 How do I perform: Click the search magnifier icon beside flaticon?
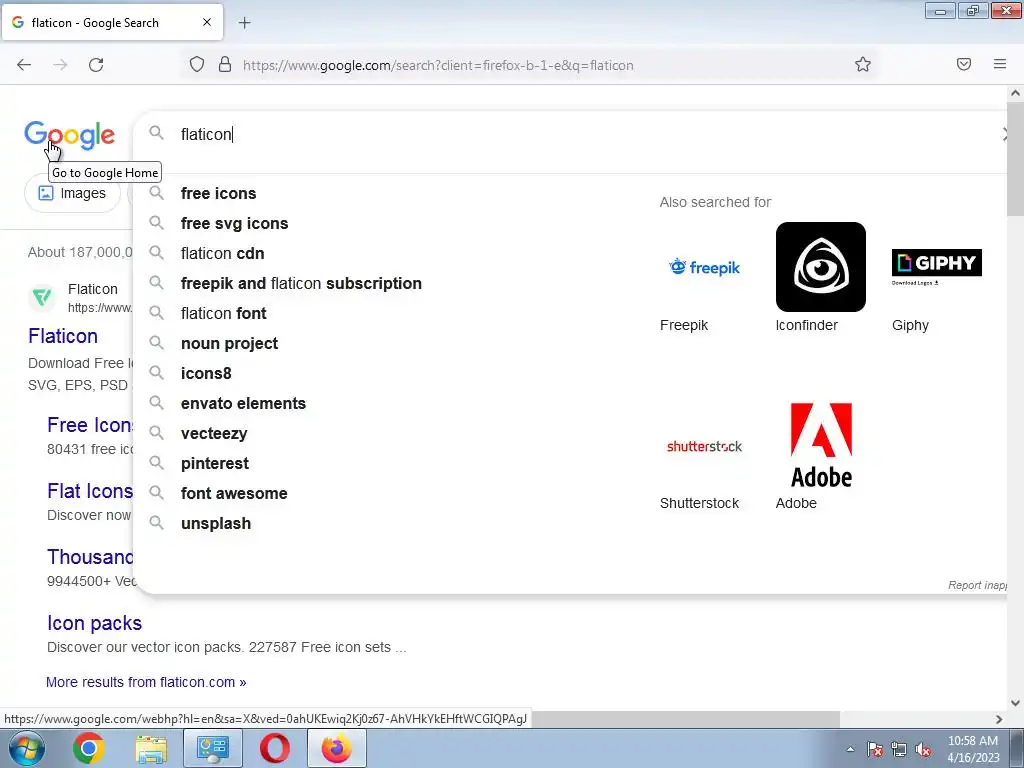tap(156, 133)
